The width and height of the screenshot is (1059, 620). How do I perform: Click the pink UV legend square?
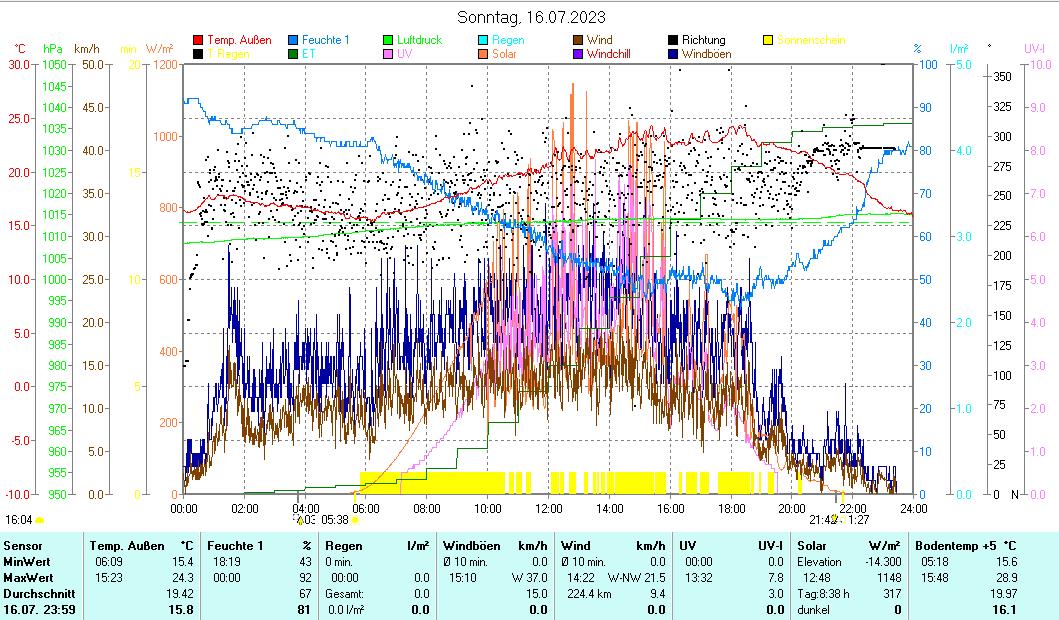(389, 54)
